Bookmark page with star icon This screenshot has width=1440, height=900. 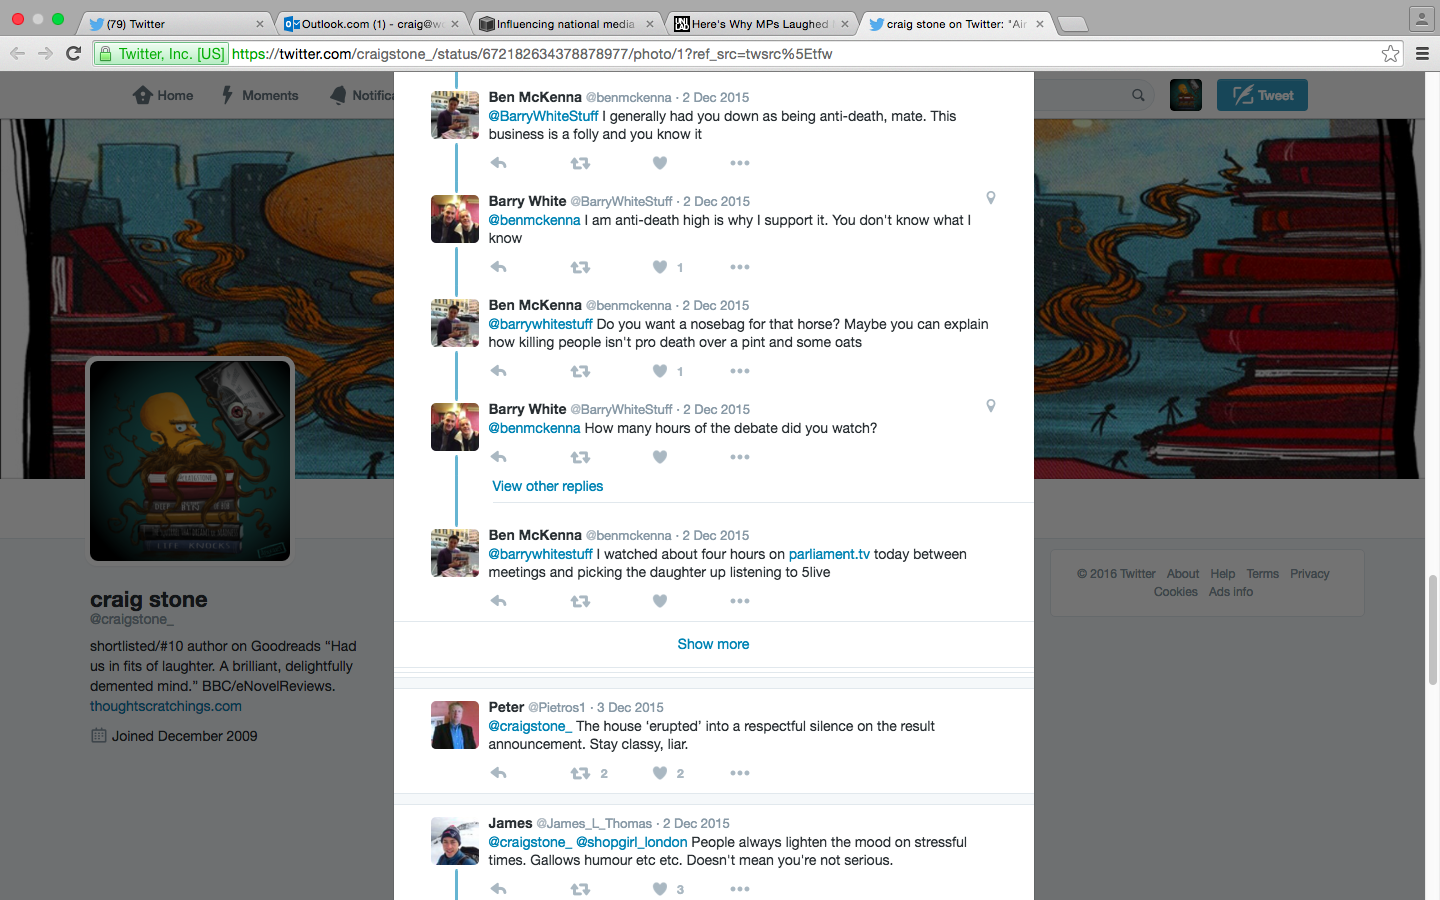(x=1390, y=54)
